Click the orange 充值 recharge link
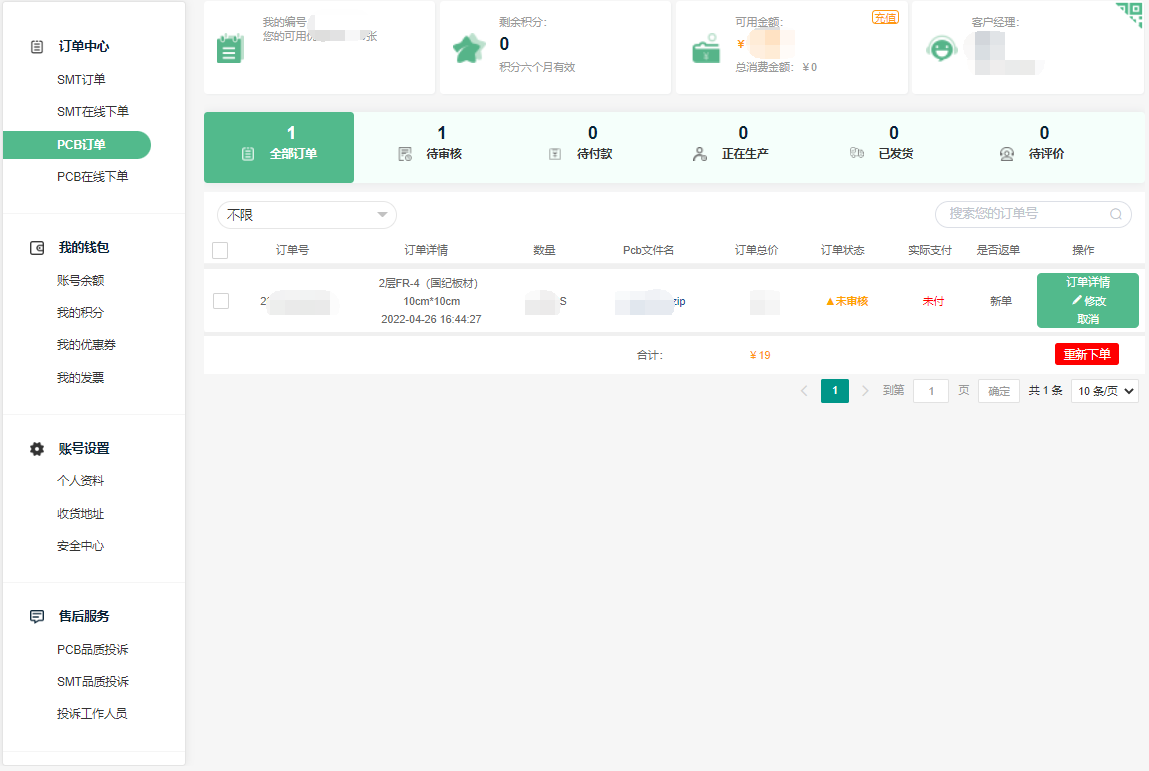Viewport: 1149px width, 771px height. click(885, 17)
